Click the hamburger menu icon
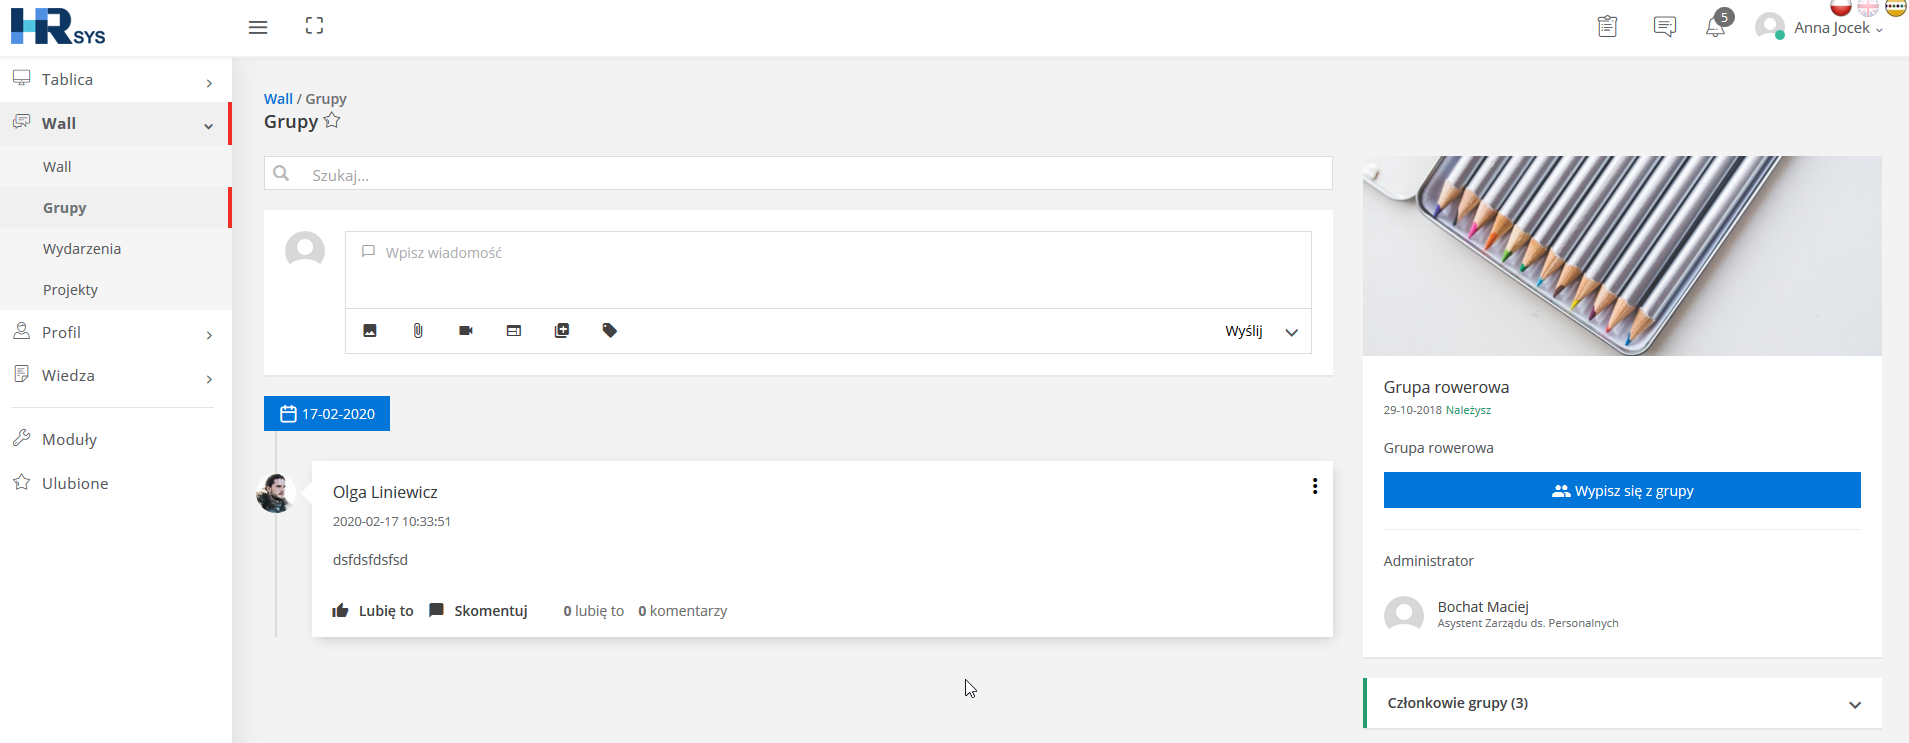The width and height of the screenshot is (1909, 743). (258, 27)
